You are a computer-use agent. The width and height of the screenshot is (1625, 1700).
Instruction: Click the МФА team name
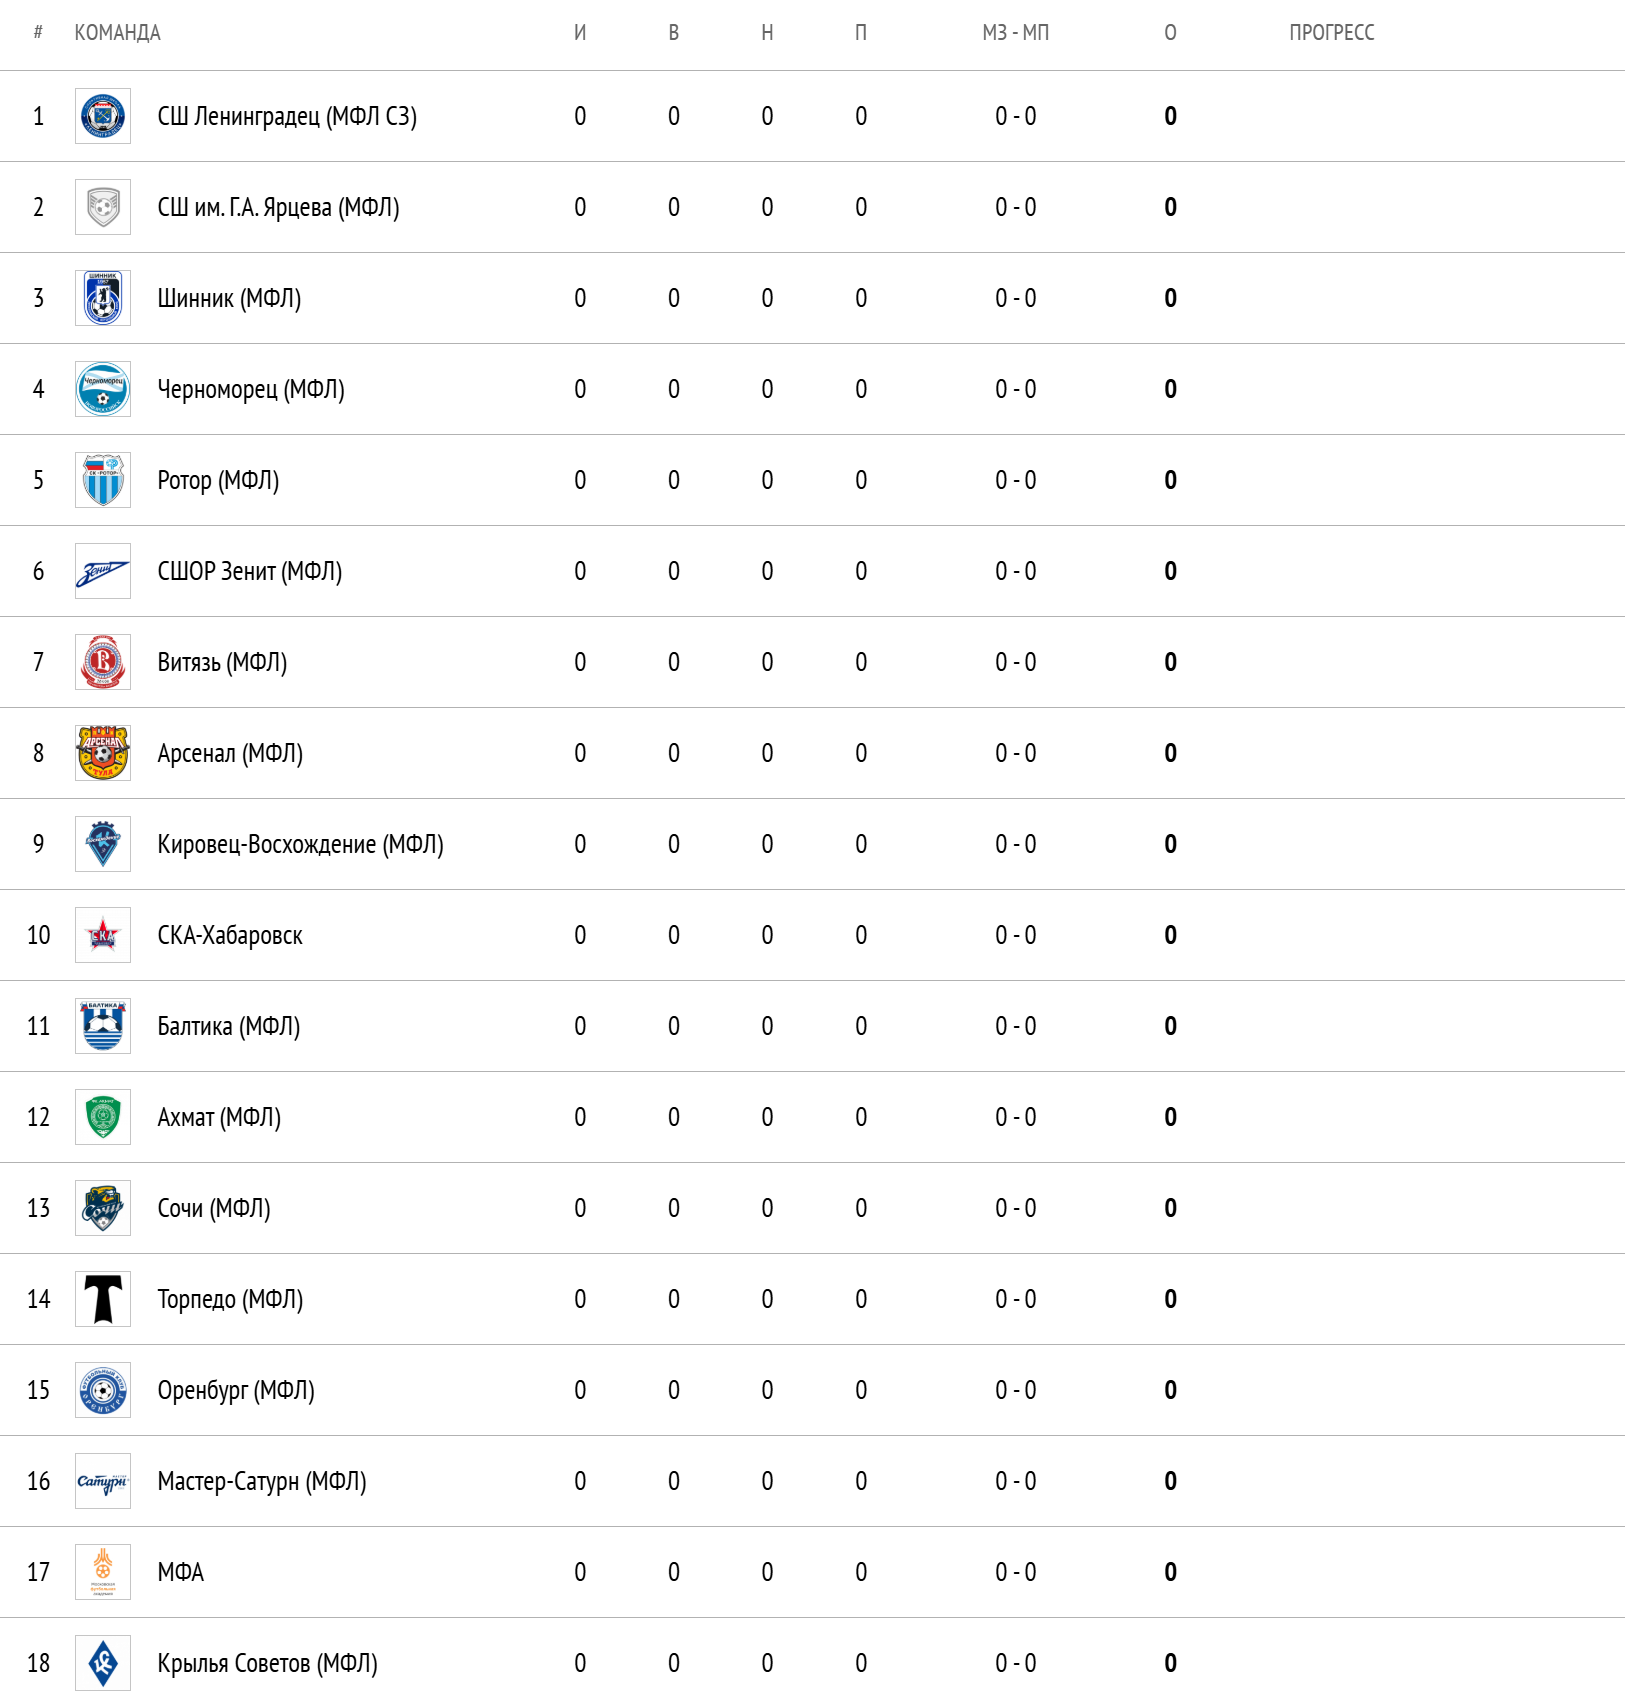tap(181, 1572)
